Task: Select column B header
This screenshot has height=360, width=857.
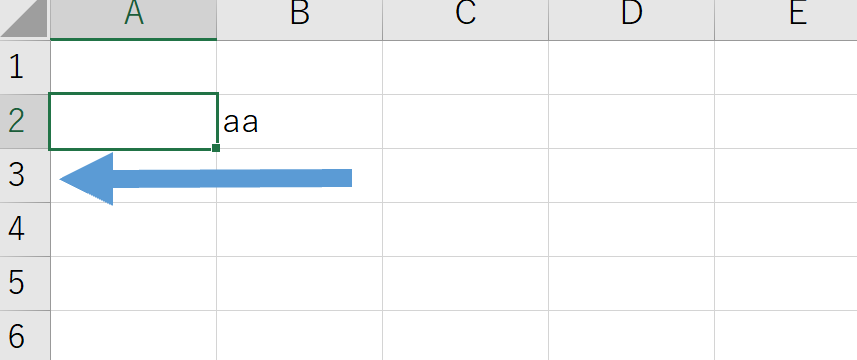Action: [300, 19]
